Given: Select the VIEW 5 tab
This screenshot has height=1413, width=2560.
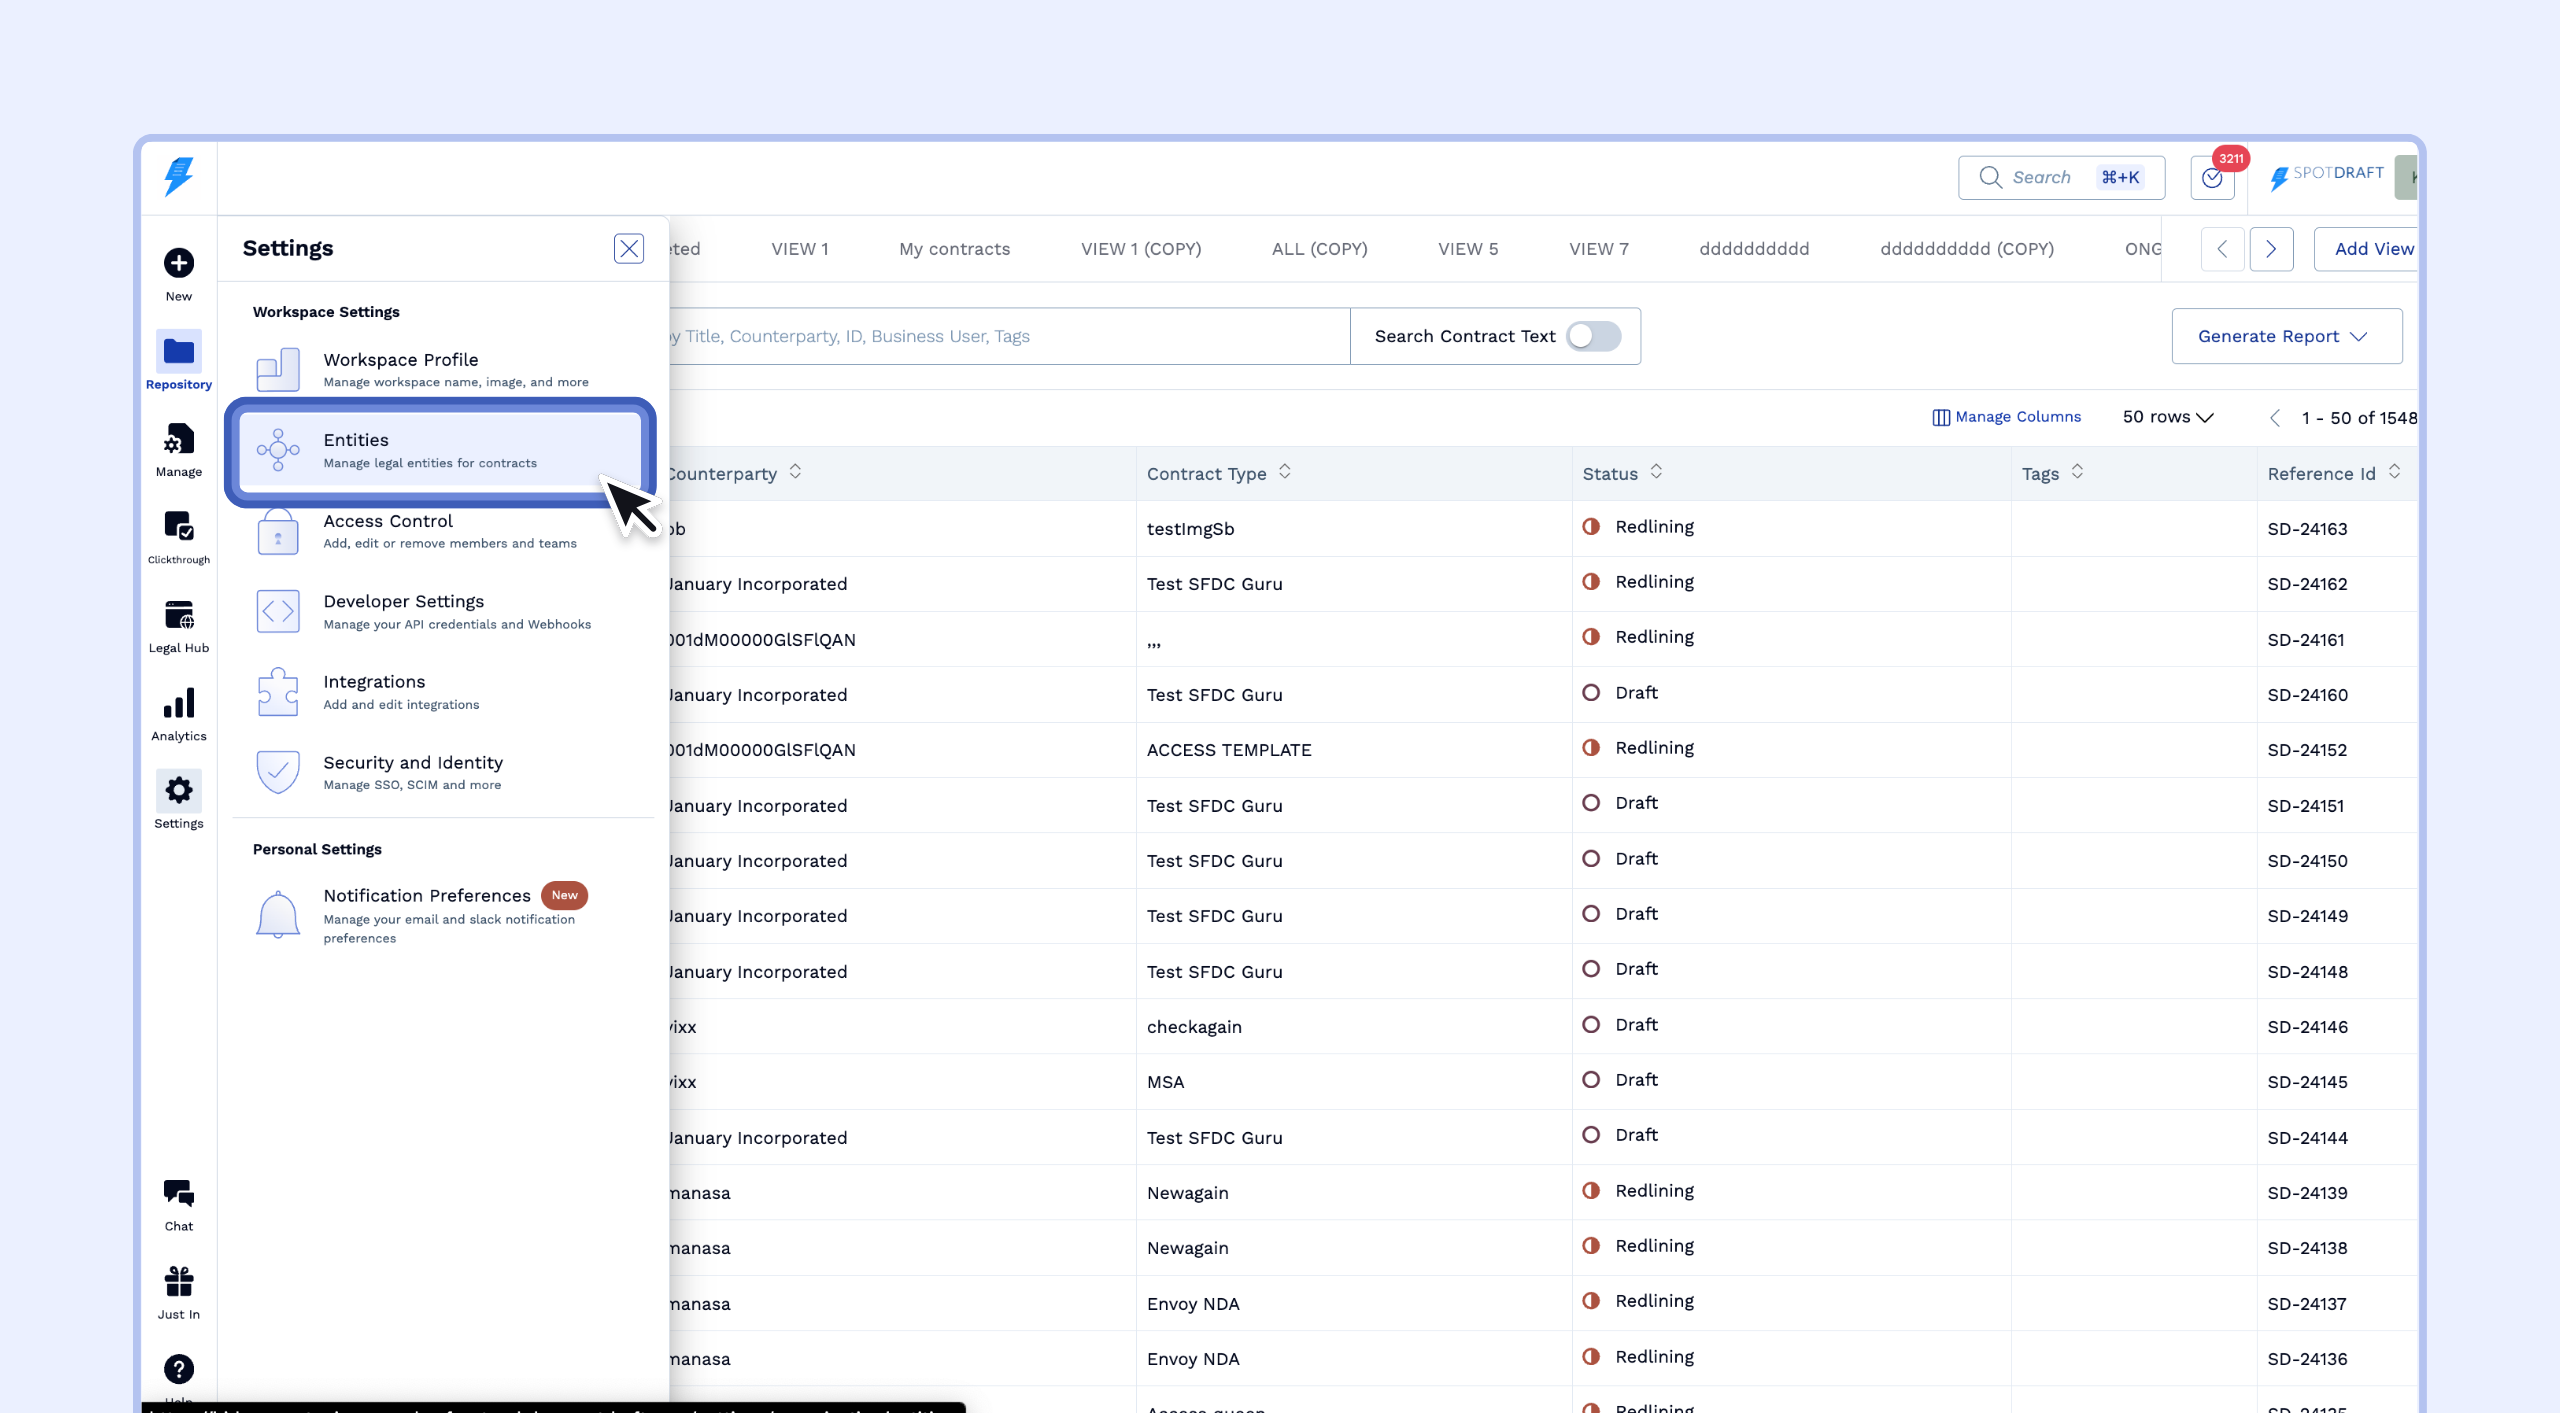Looking at the screenshot, I should coord(1467,249).
